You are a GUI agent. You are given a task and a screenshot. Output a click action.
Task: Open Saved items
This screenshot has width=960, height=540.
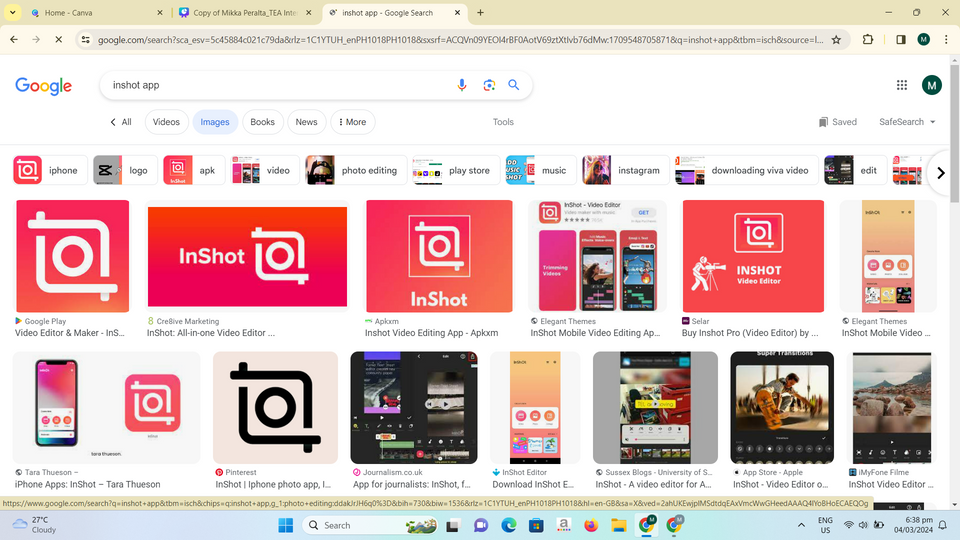click(x=838, y=122)
